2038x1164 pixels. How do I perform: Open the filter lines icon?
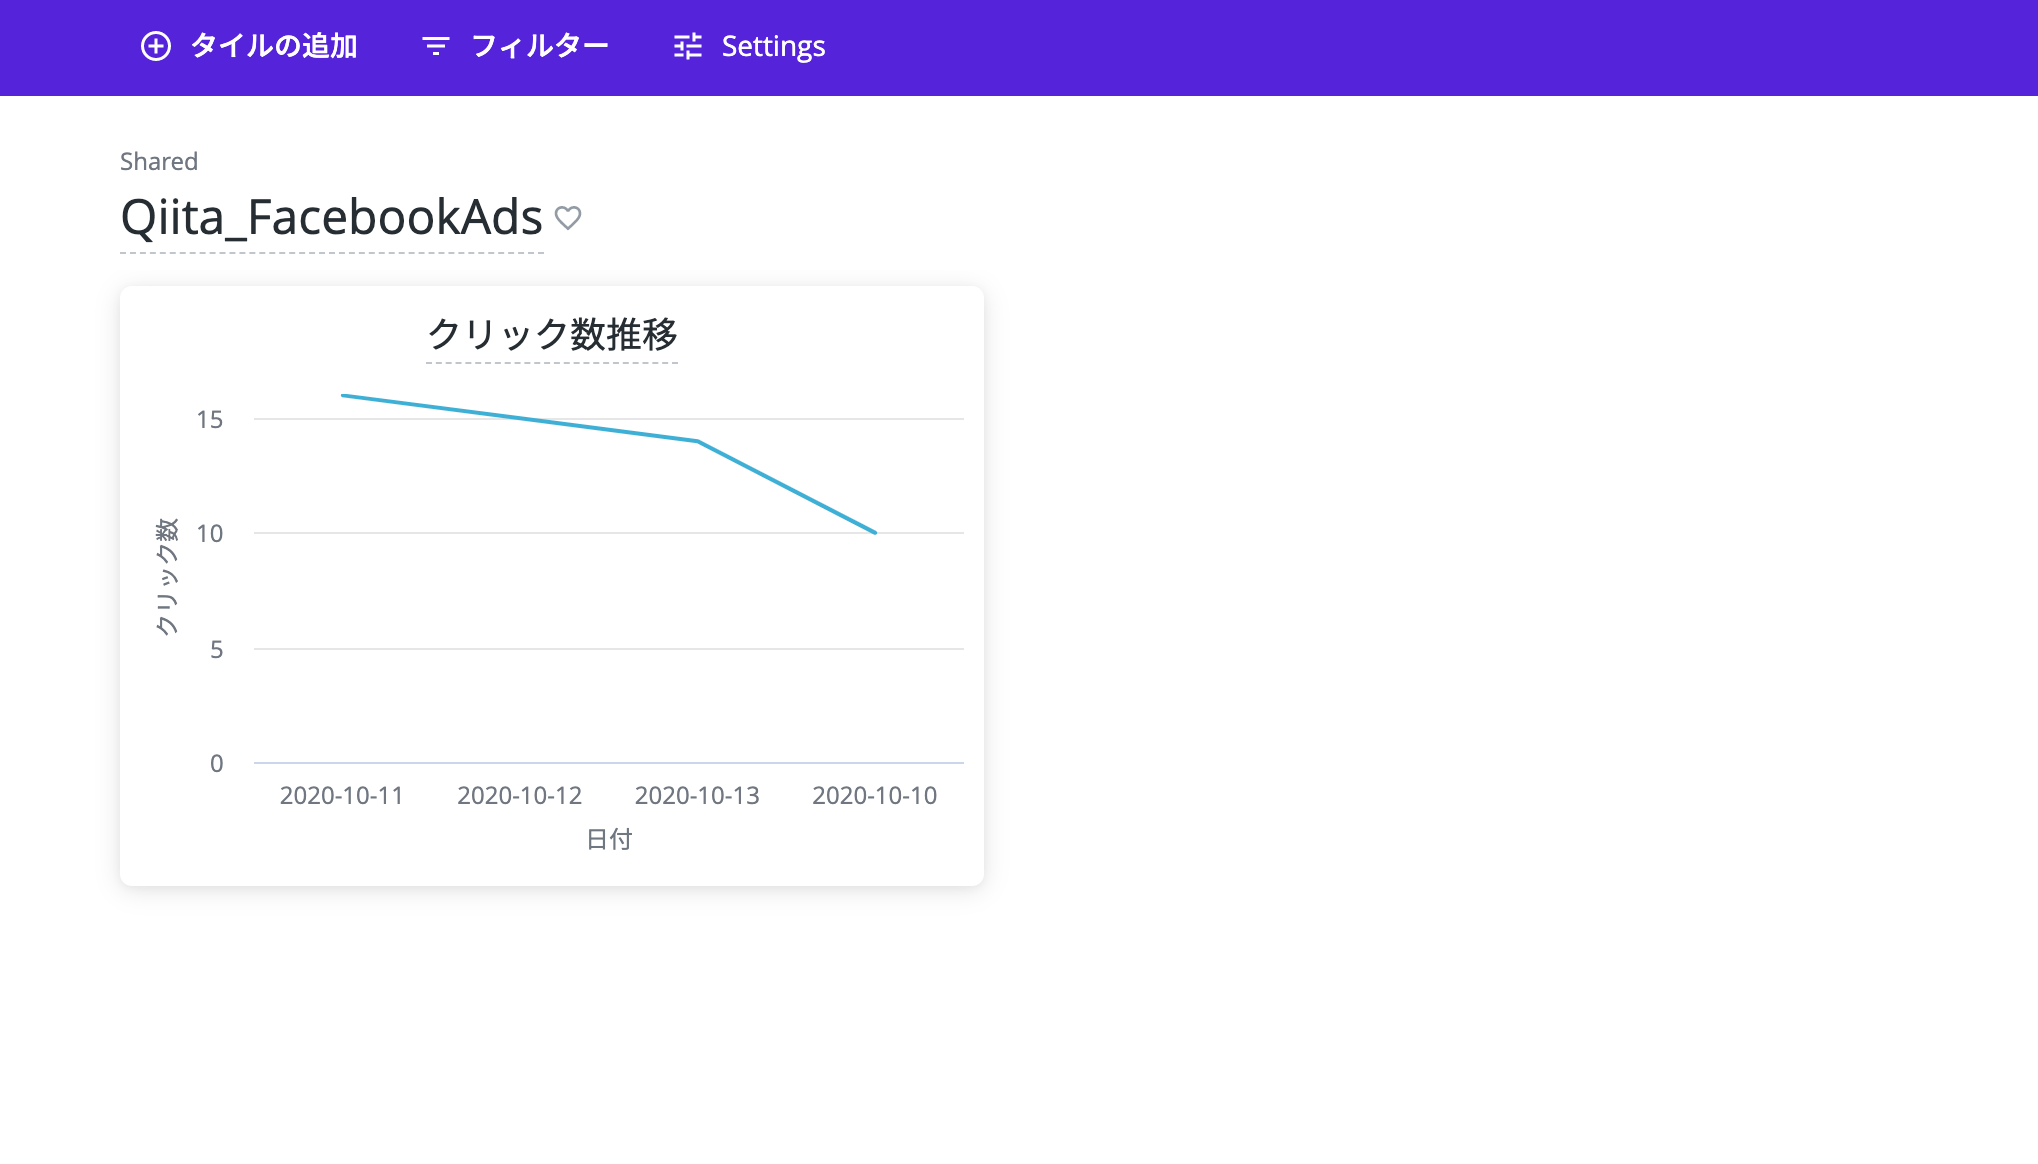(436, 46)
